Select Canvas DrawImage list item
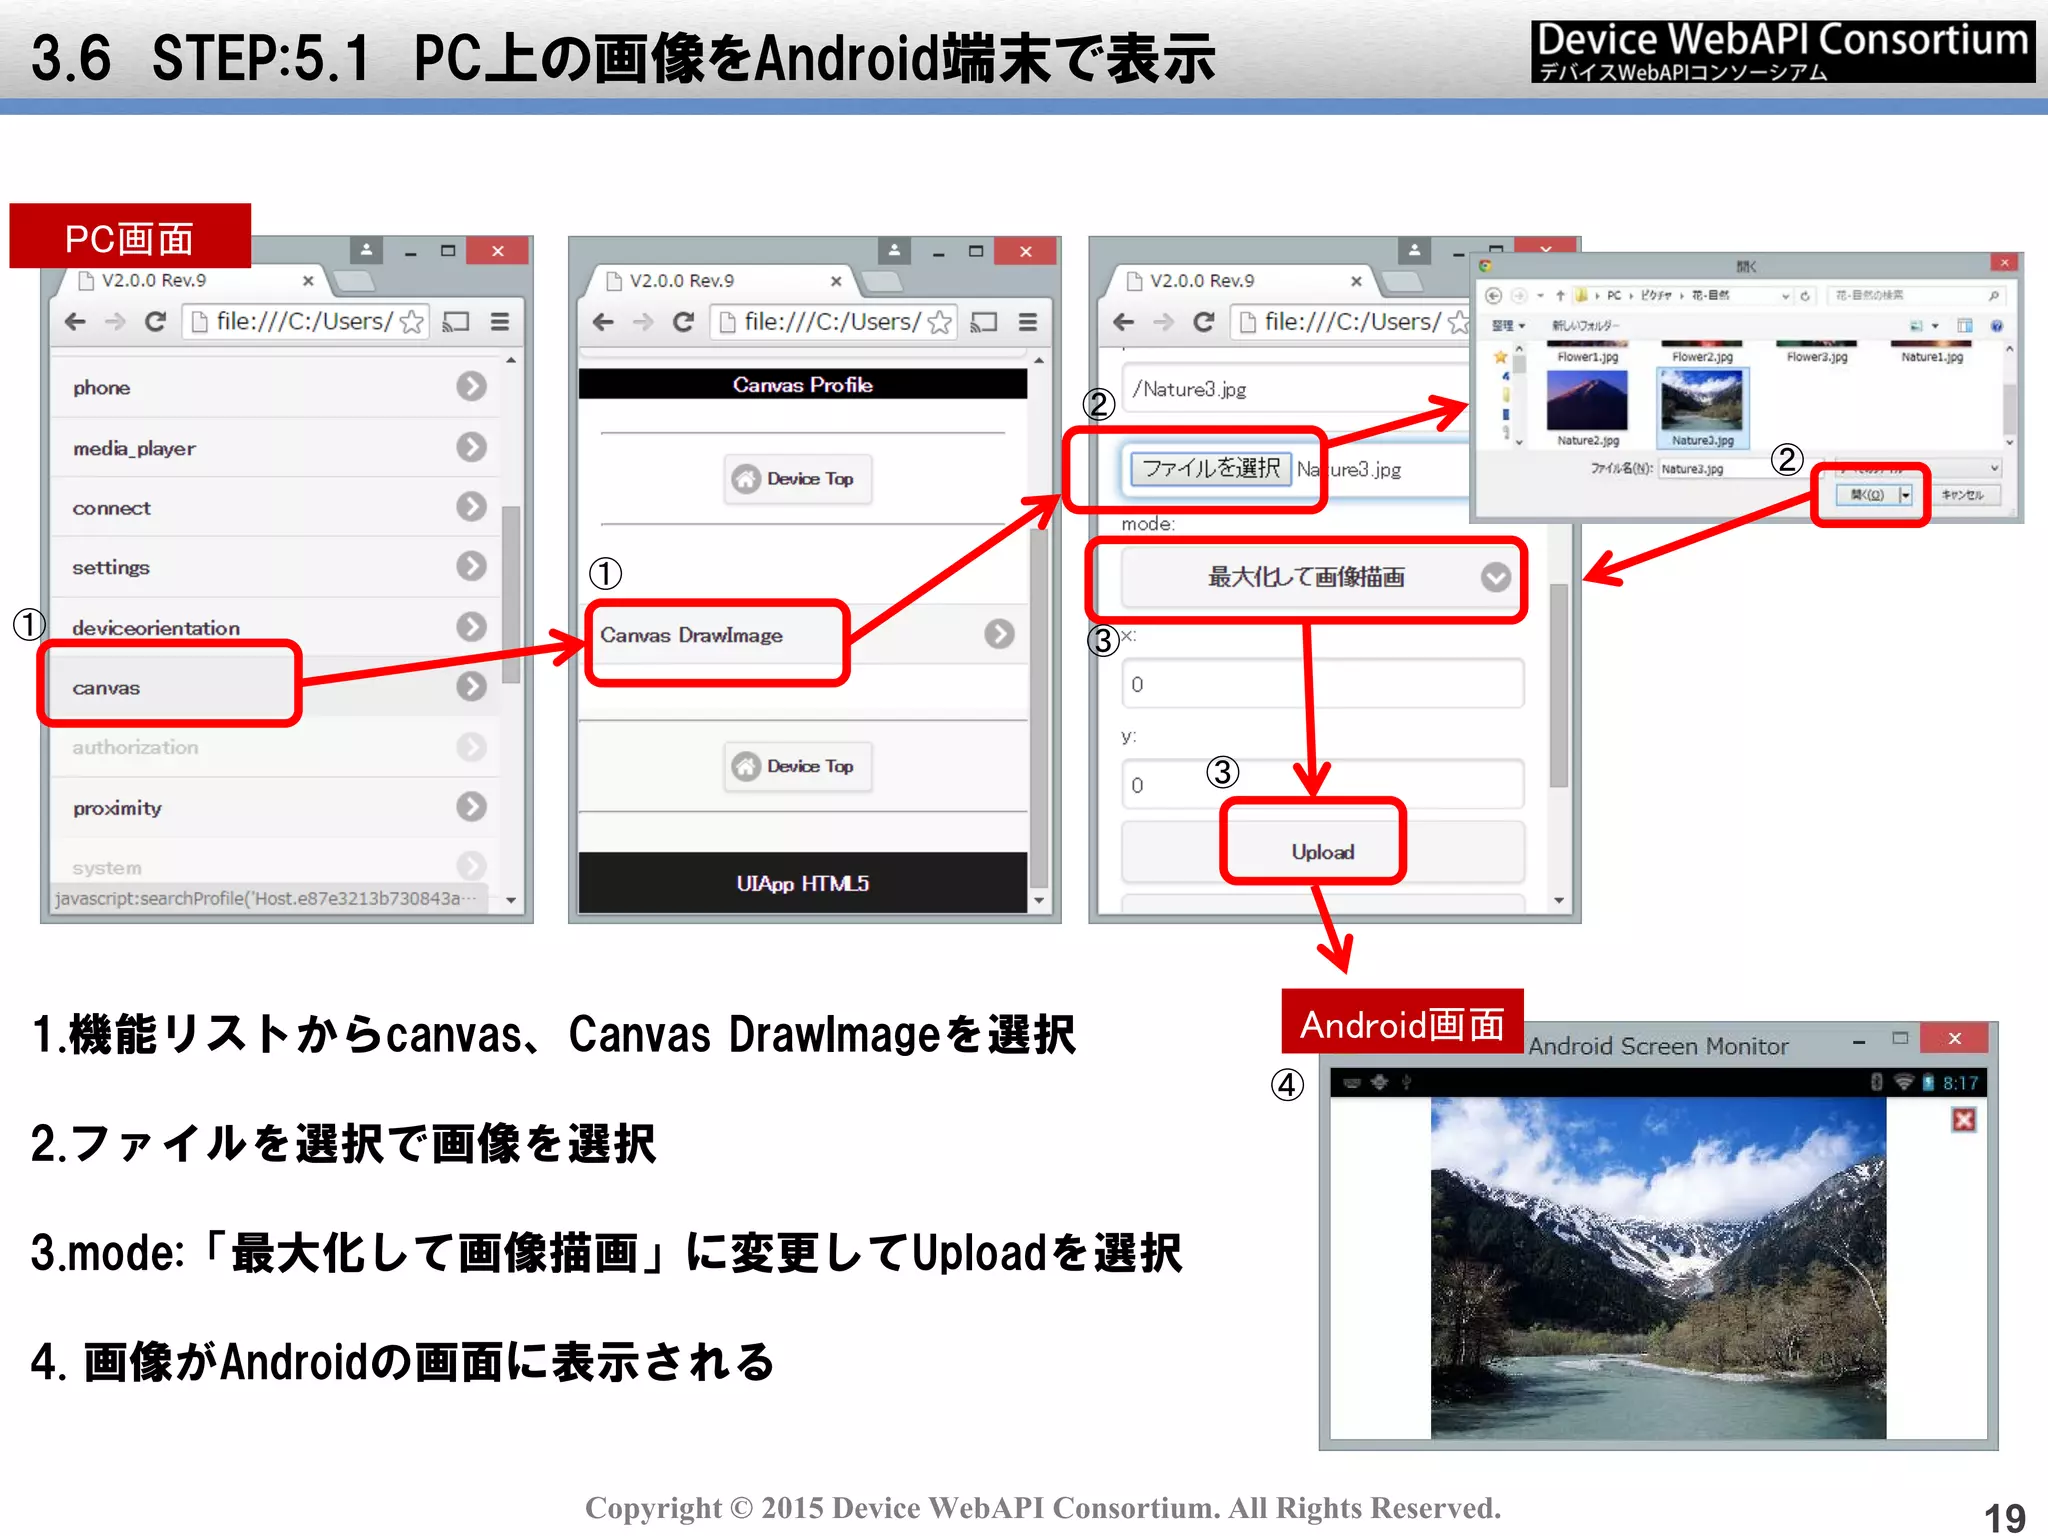Viewport: 2048px width, 1536px height. click(x=803, y=634)
